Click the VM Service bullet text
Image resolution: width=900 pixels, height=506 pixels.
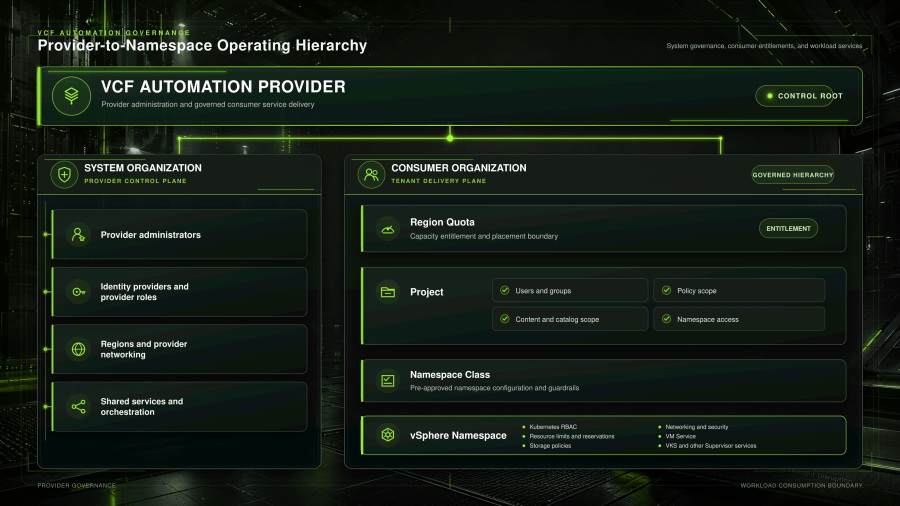tap(680, 436)
